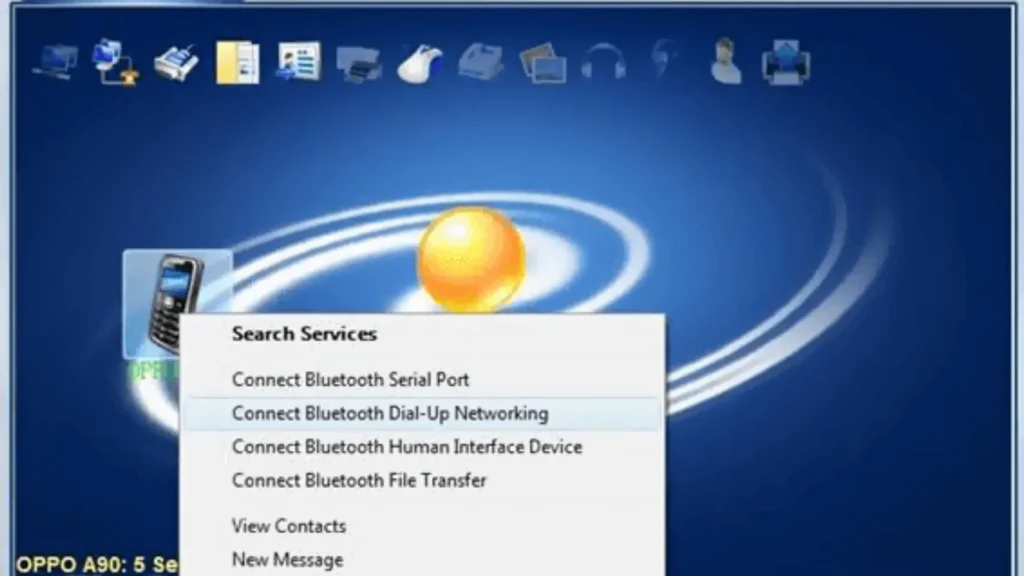Choose Connect Bluetooth Serial Port
The height and width of the screenshot is (576, 1024).
pyautogui.click(x=350, y=379)
